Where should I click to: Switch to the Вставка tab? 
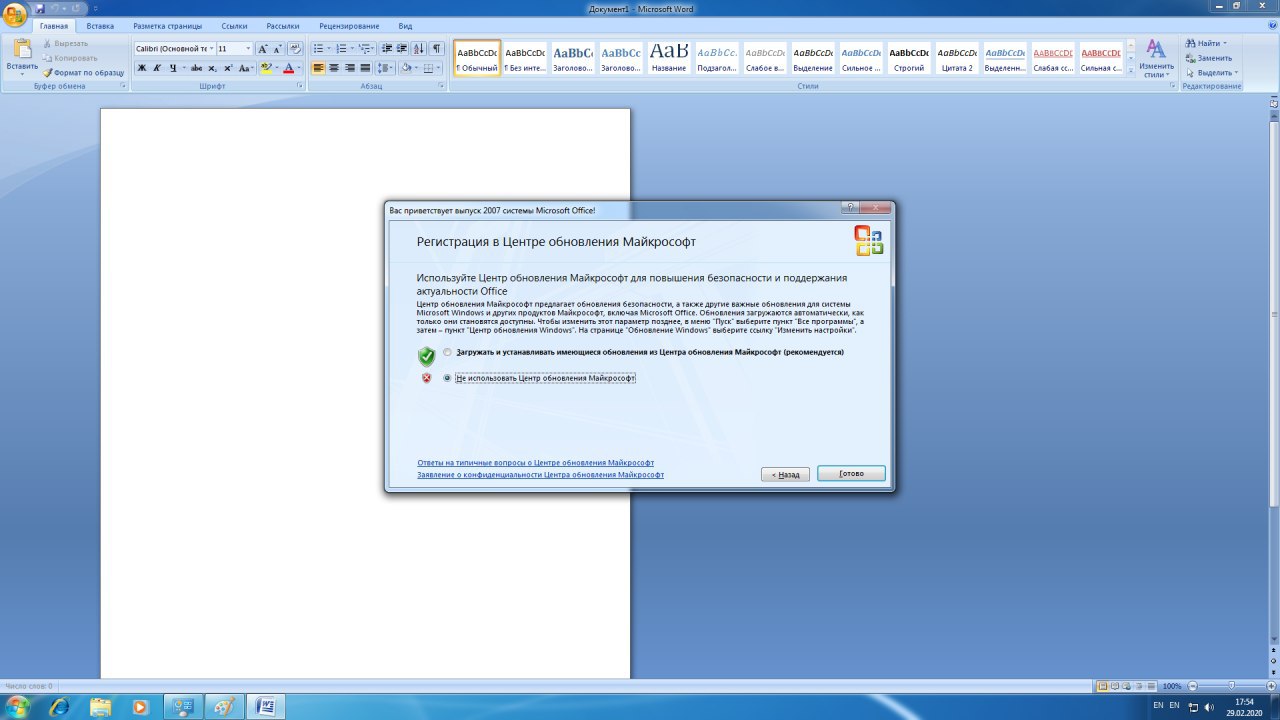(x=100, y=26)
